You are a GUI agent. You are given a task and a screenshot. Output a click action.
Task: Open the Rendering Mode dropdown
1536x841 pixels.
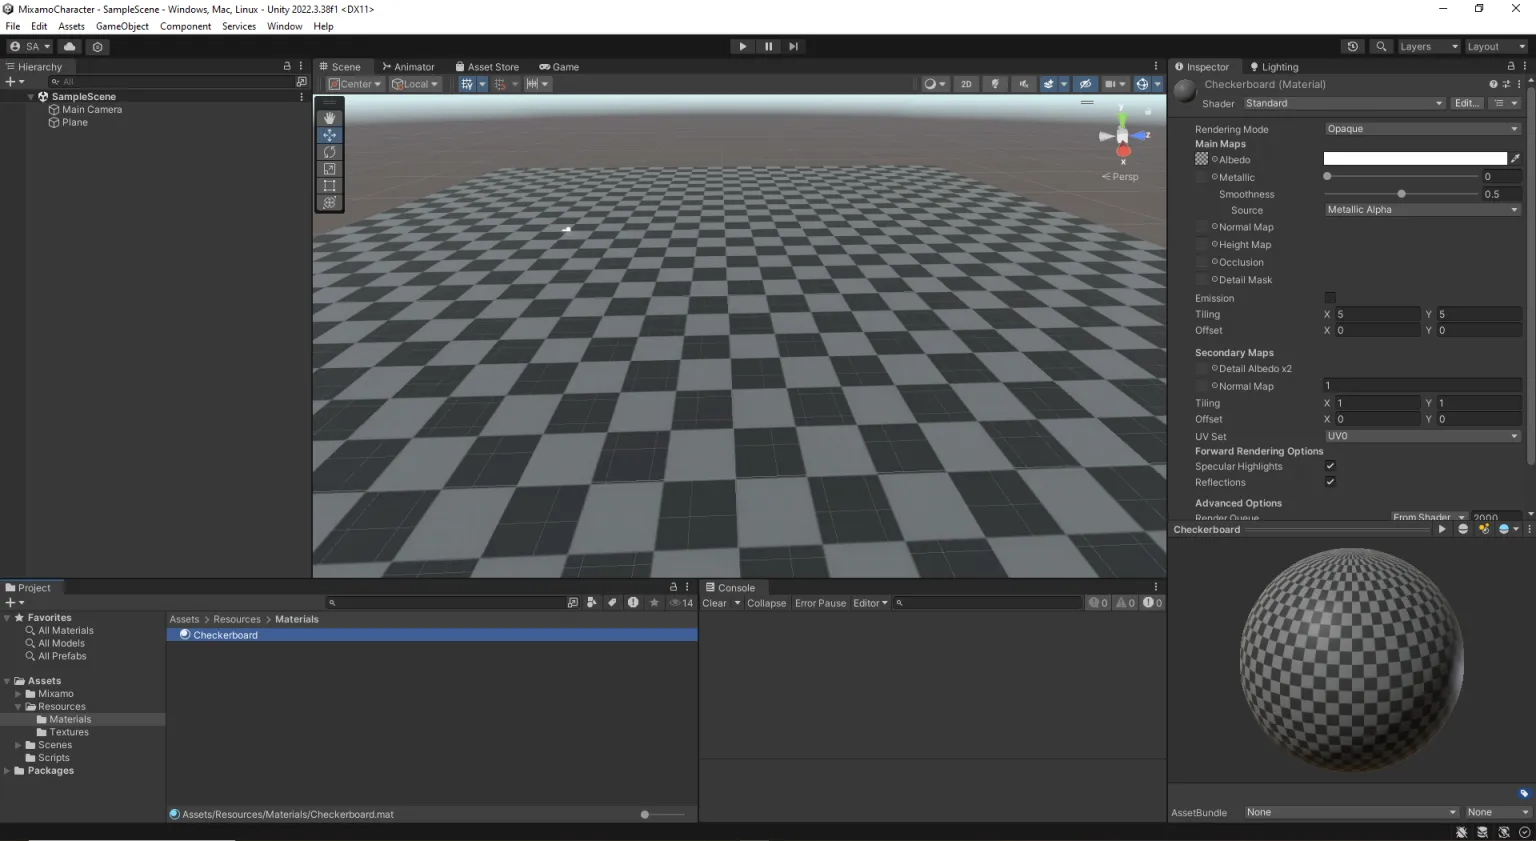coord(1421,128)
